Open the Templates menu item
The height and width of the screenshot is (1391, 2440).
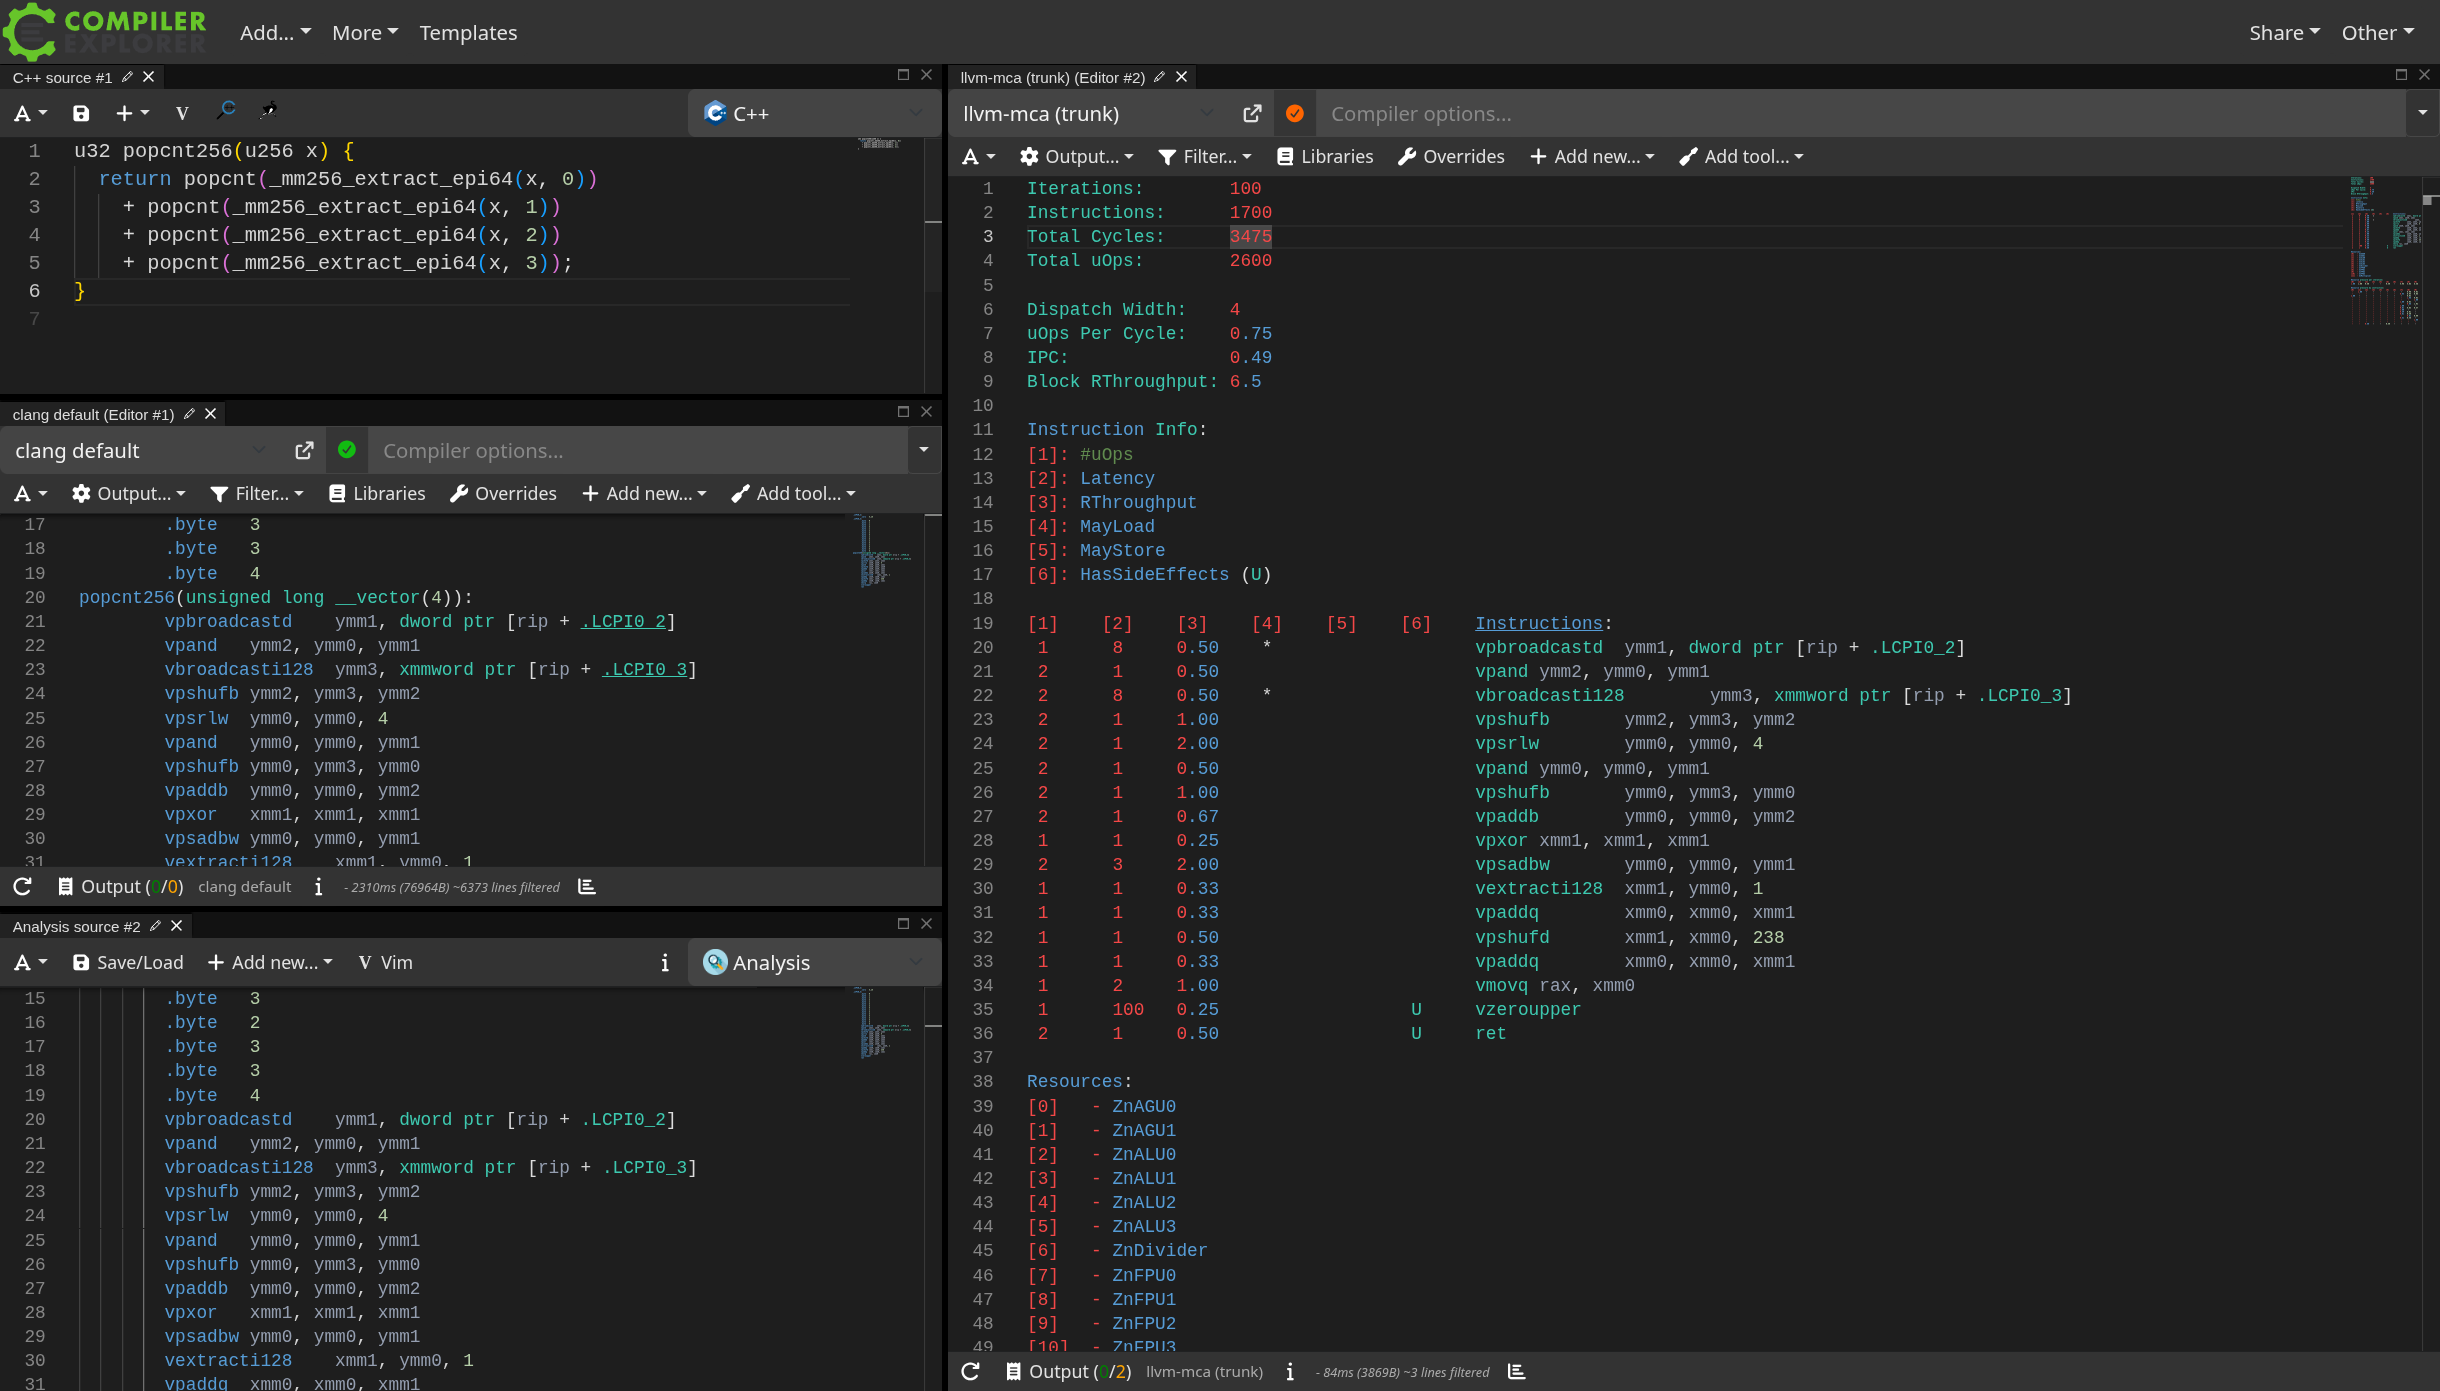pos(468,33)
